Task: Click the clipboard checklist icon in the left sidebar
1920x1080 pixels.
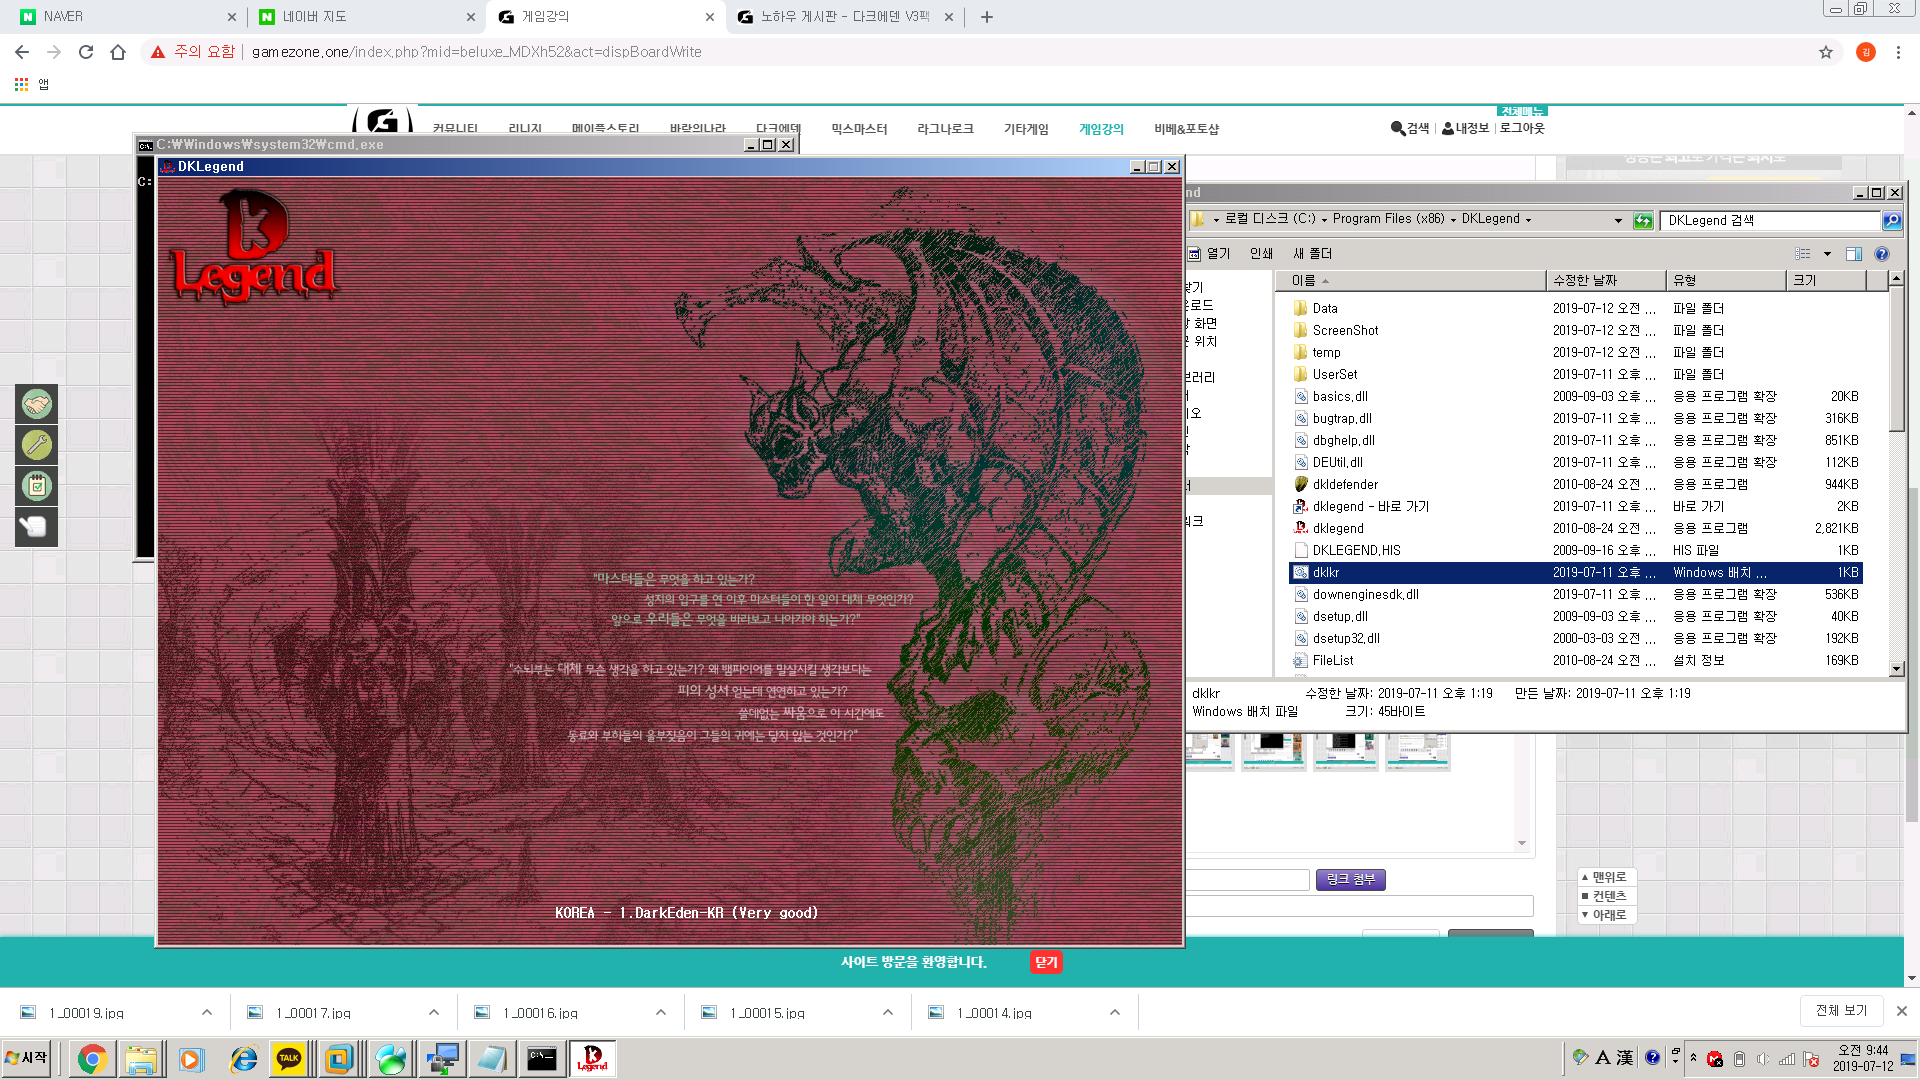Action: 37,486
